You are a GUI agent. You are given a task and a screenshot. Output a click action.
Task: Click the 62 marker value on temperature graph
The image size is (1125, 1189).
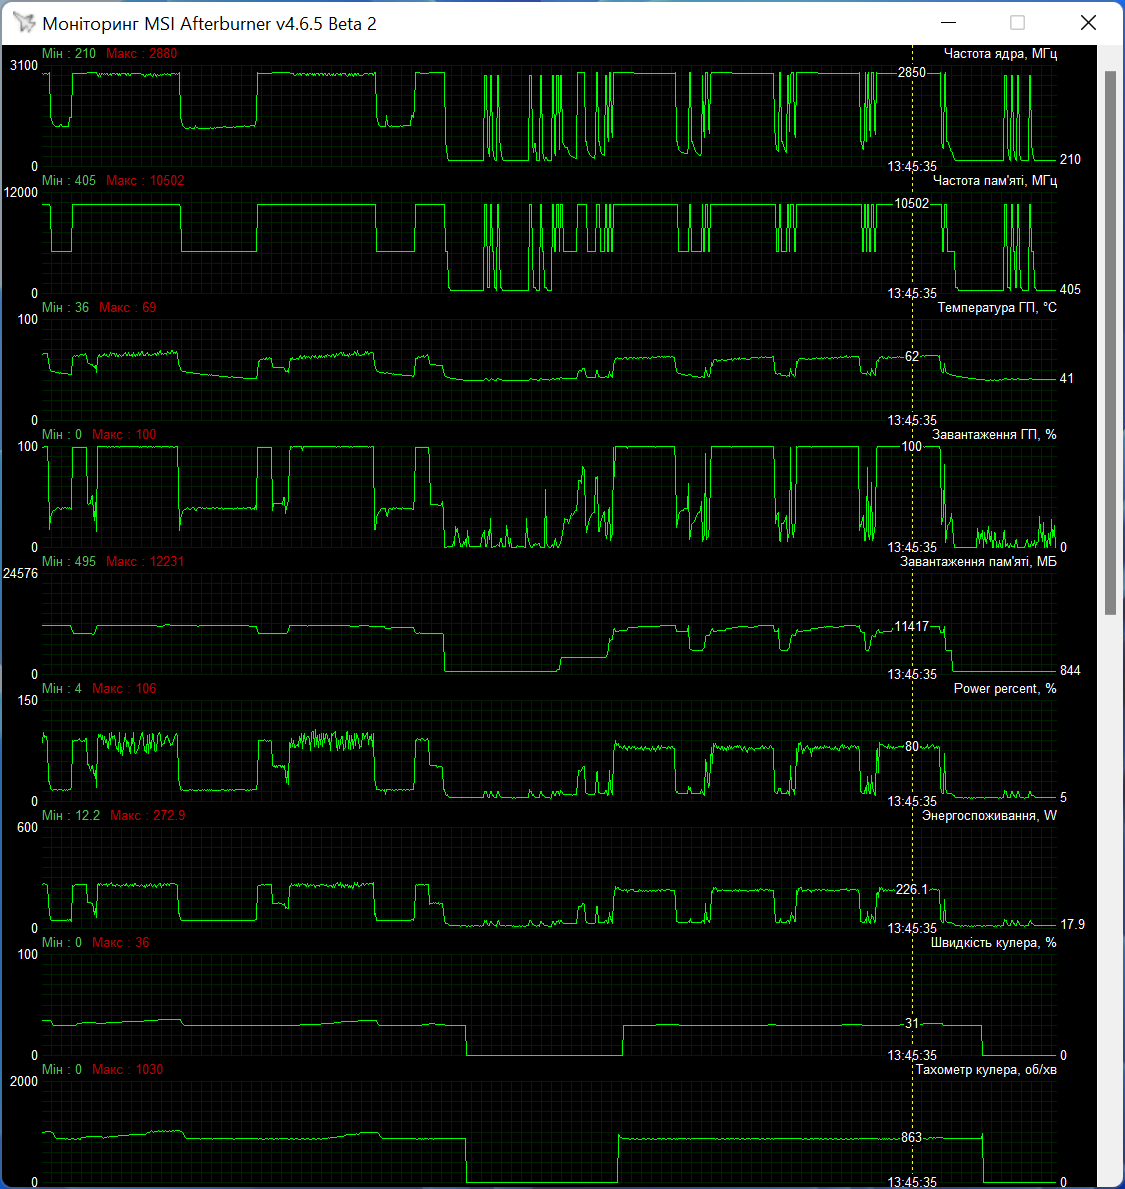(x=912, y=356)
